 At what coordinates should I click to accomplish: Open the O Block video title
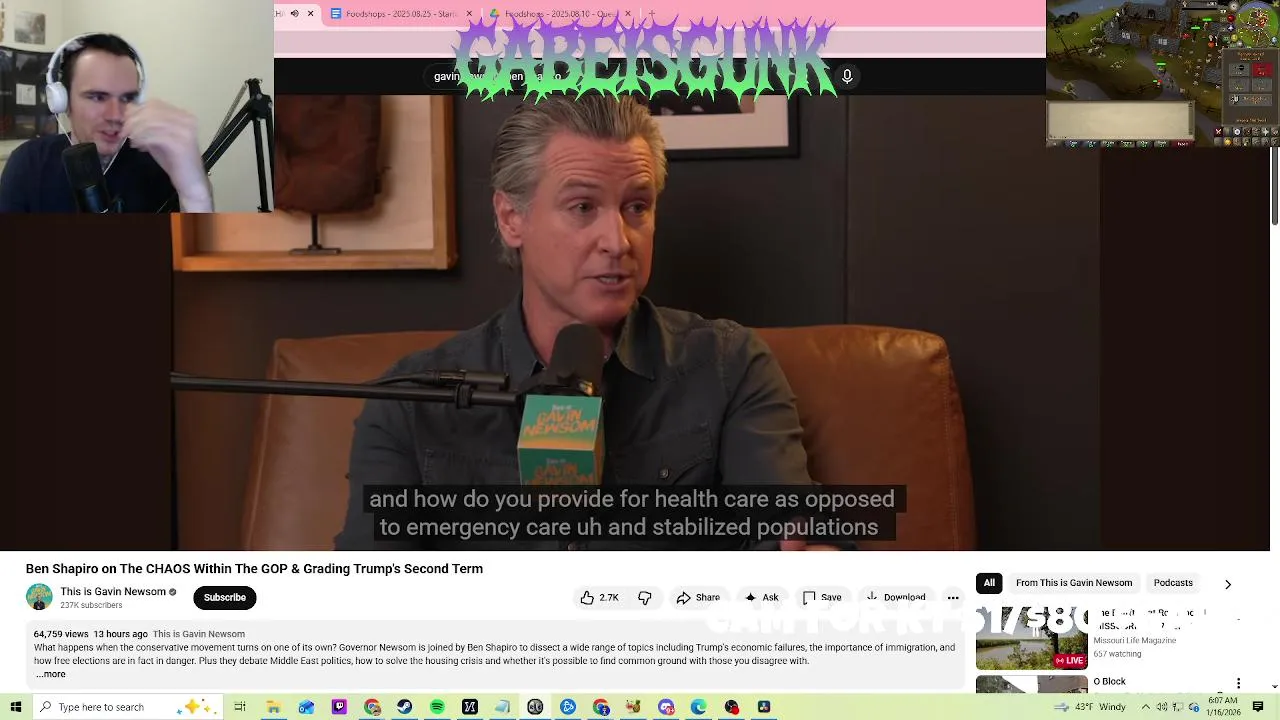(x=1109, y=681)
